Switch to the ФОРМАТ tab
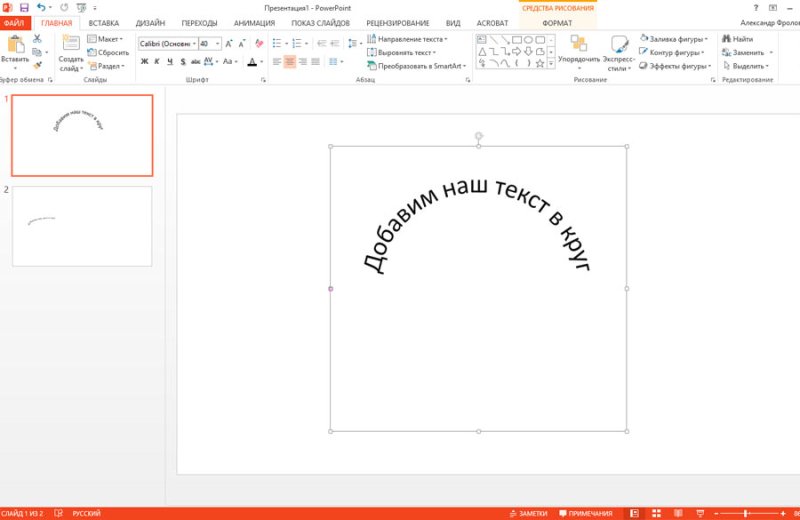This screenshot has width=800, height=520. click(557, 22)
